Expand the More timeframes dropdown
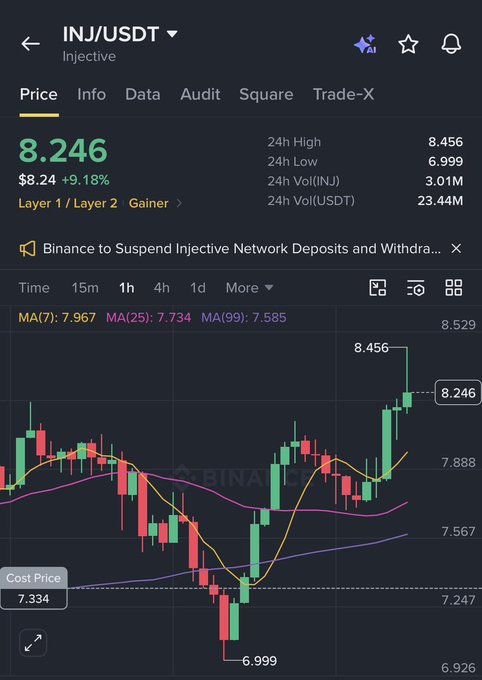482x680 pixels. coord(249,288)
